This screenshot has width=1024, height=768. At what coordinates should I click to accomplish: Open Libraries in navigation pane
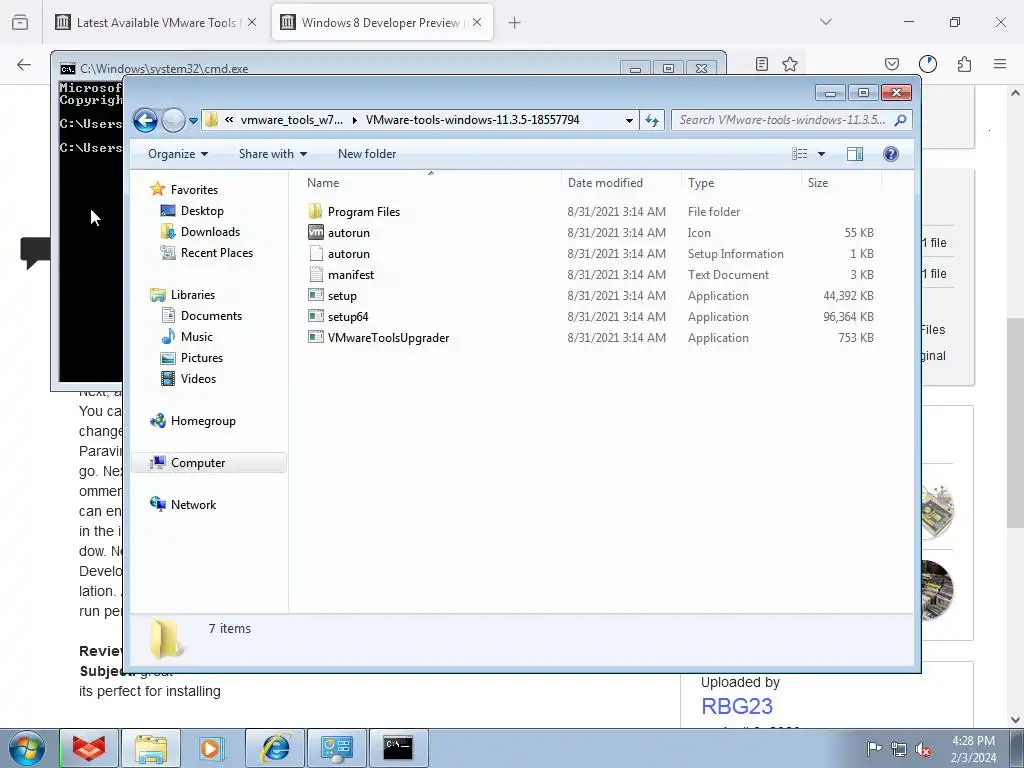193,295
